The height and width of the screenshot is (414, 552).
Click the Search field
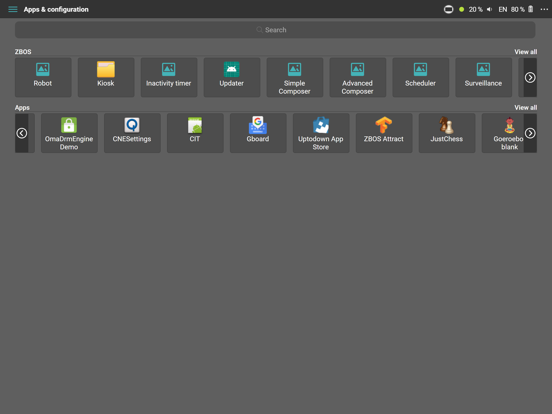pyautogui.click(x=275, y=30)
